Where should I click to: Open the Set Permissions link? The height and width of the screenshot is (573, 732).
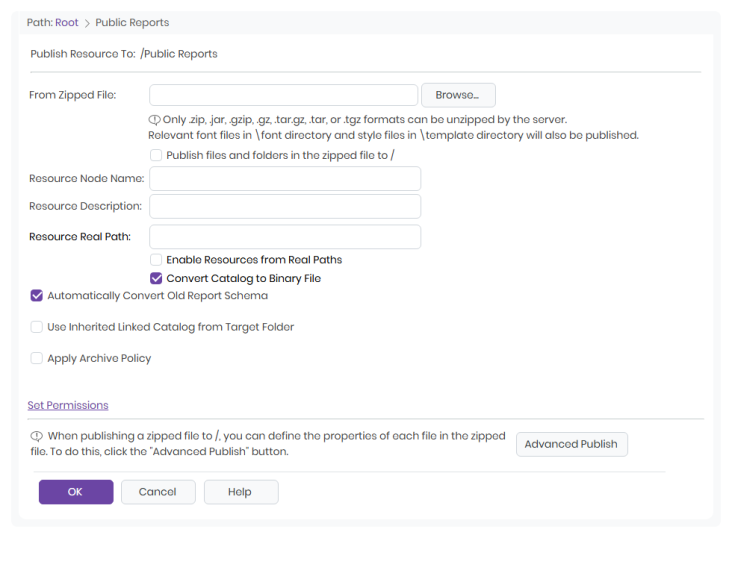click(x=68, y=405)
